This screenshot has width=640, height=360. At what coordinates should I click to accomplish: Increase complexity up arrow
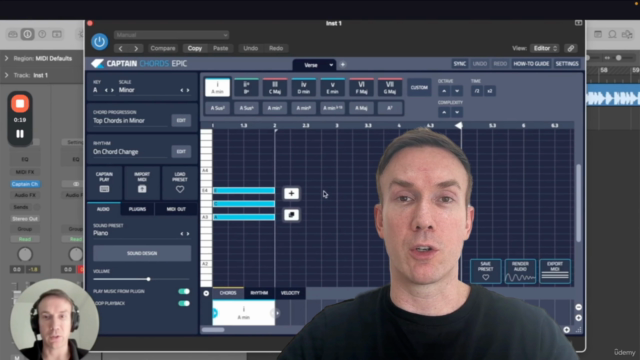pos(444,112)
